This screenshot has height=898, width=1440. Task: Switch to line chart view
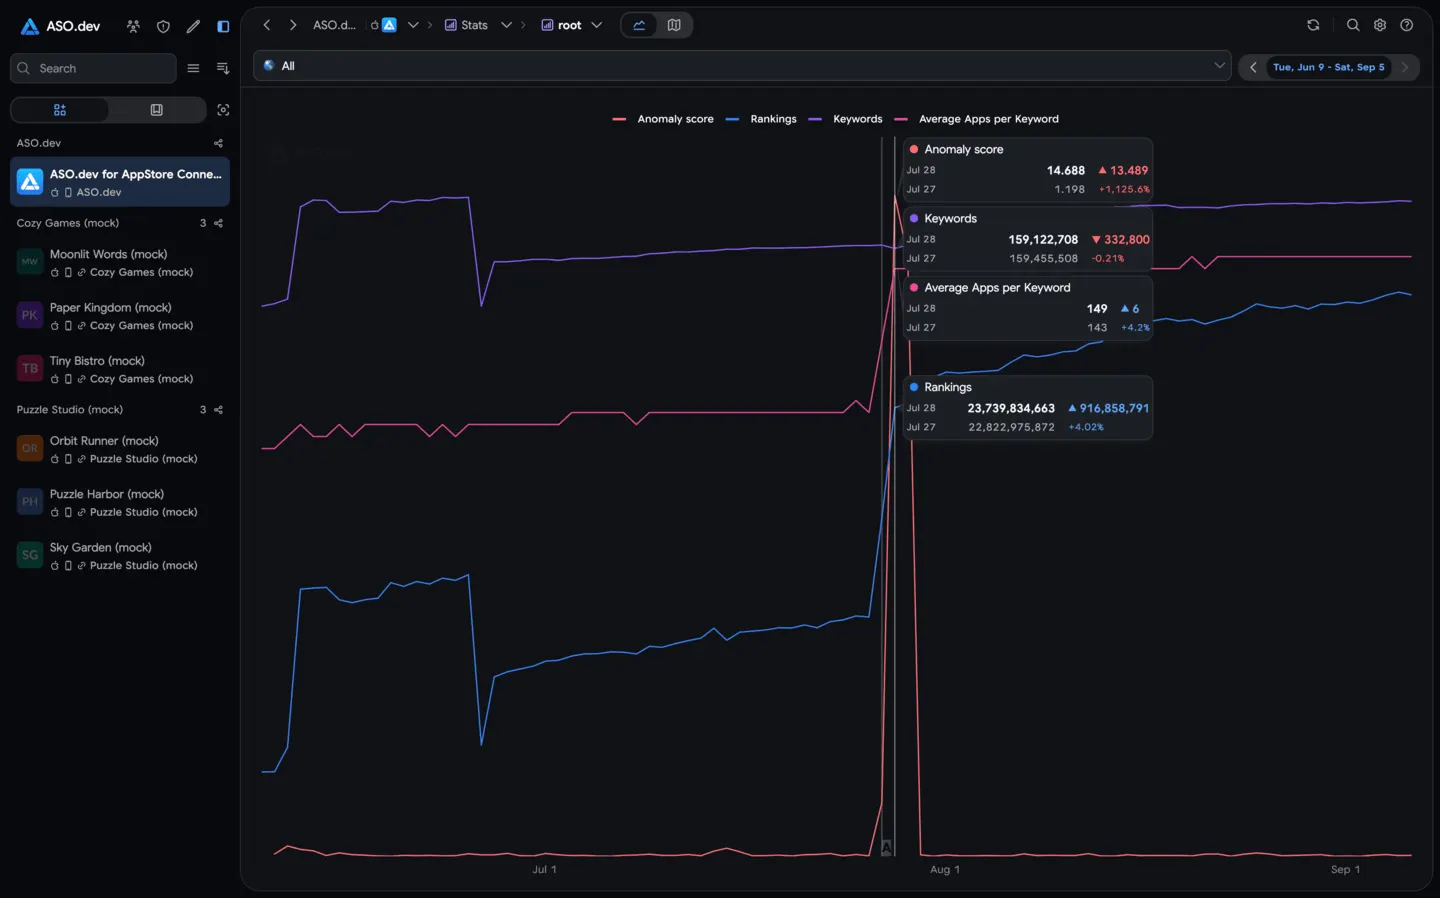(639, 25)
